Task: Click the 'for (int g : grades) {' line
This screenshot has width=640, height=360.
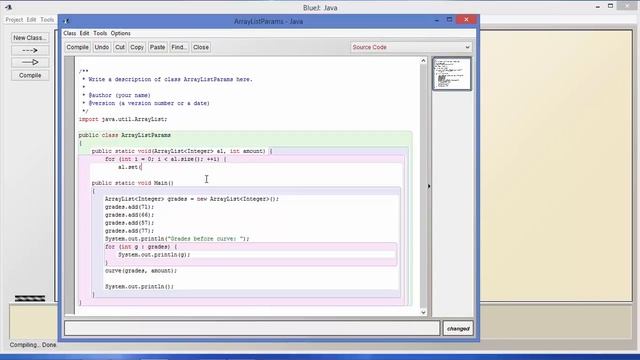Action: click(141, 247)
